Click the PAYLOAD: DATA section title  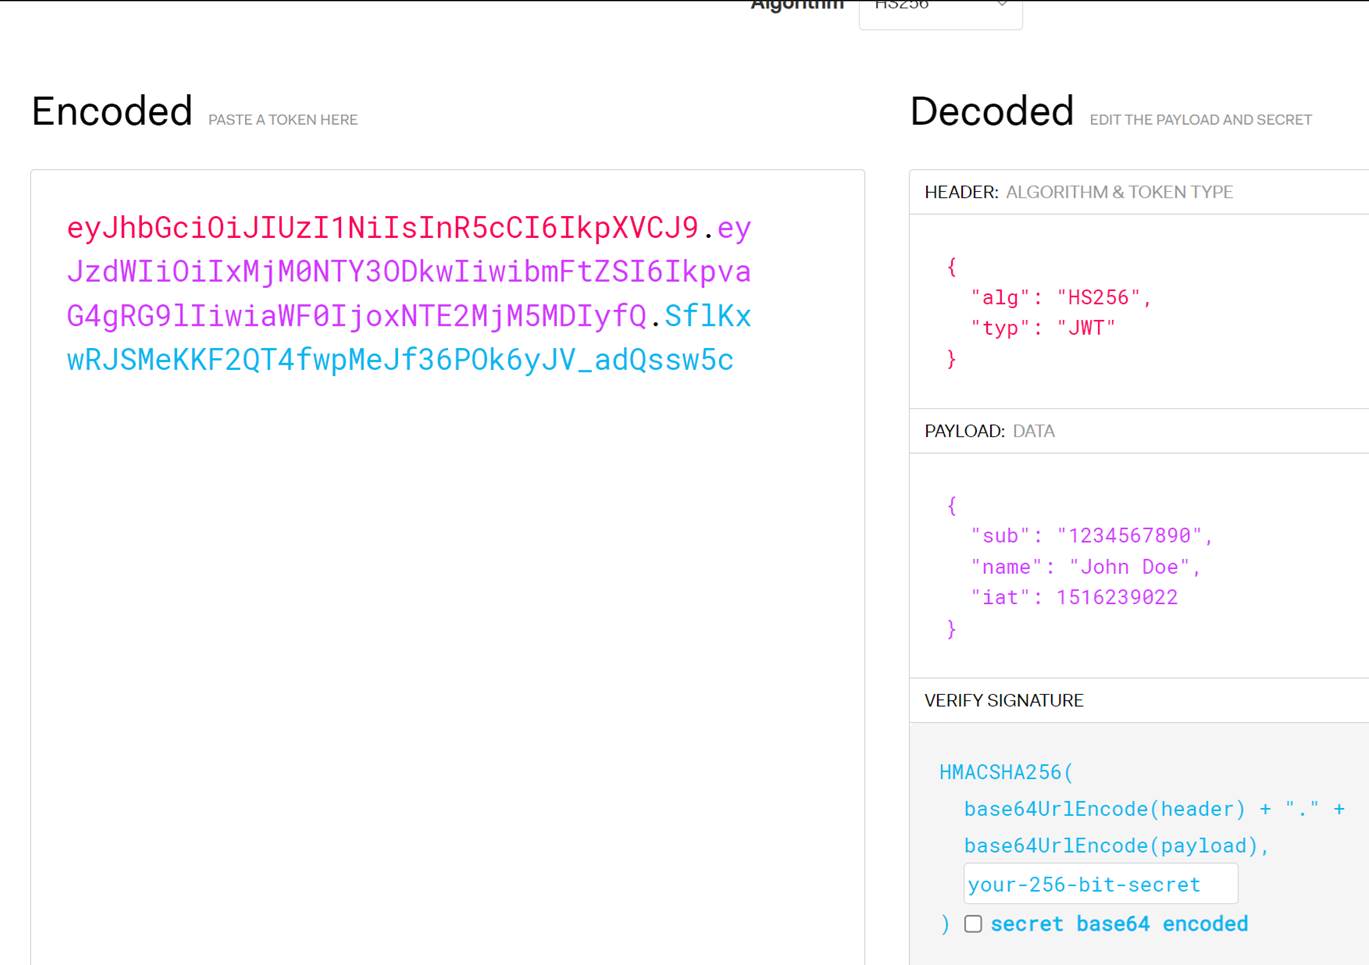point(989,431)
